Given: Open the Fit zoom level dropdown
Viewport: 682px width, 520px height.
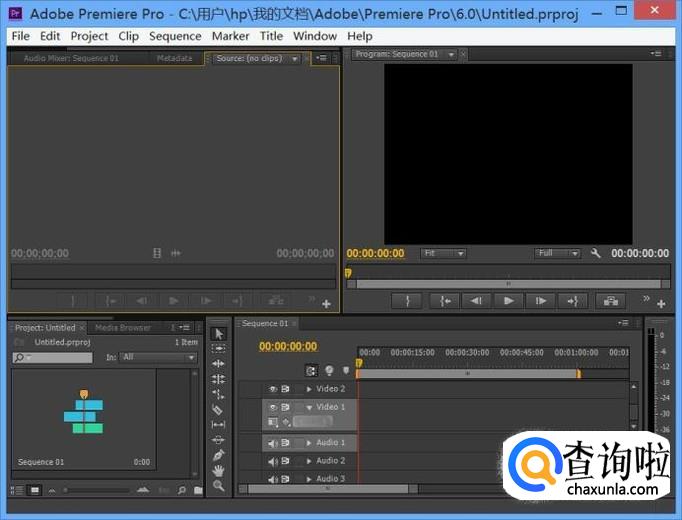Looking at the screenshot, I should click(442, 254).
